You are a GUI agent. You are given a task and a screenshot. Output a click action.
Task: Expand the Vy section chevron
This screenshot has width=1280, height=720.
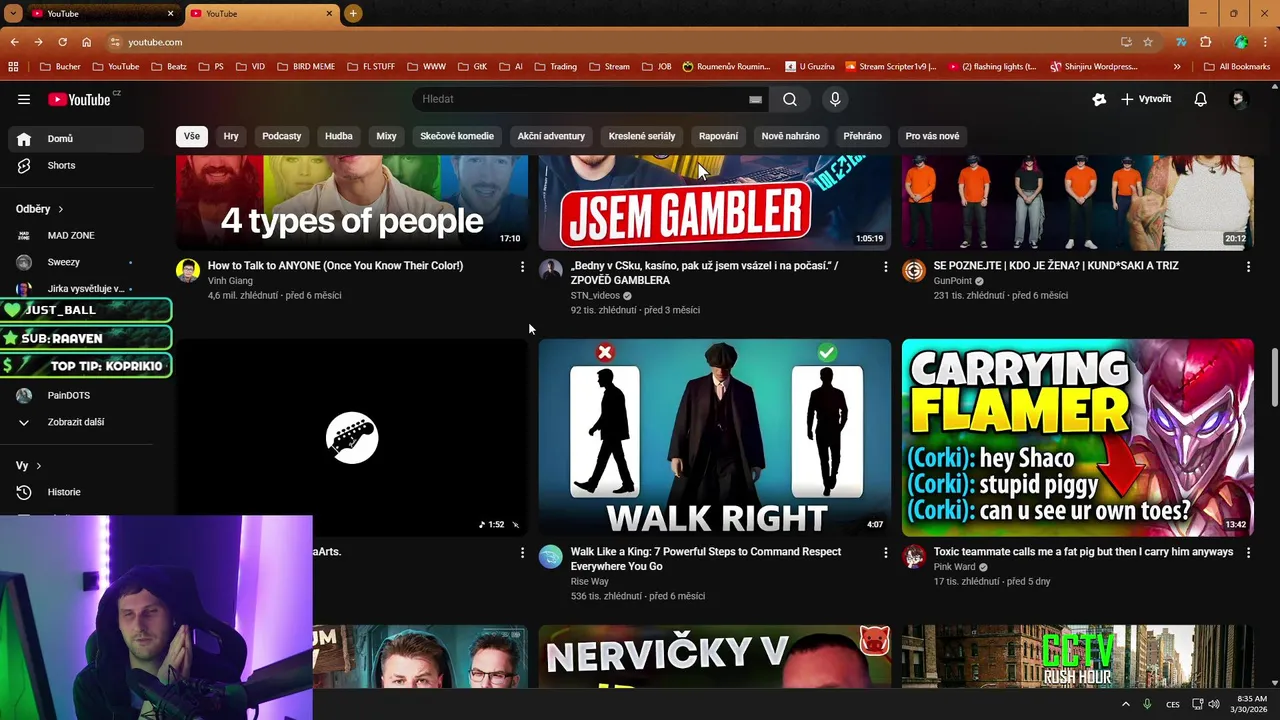38,466
